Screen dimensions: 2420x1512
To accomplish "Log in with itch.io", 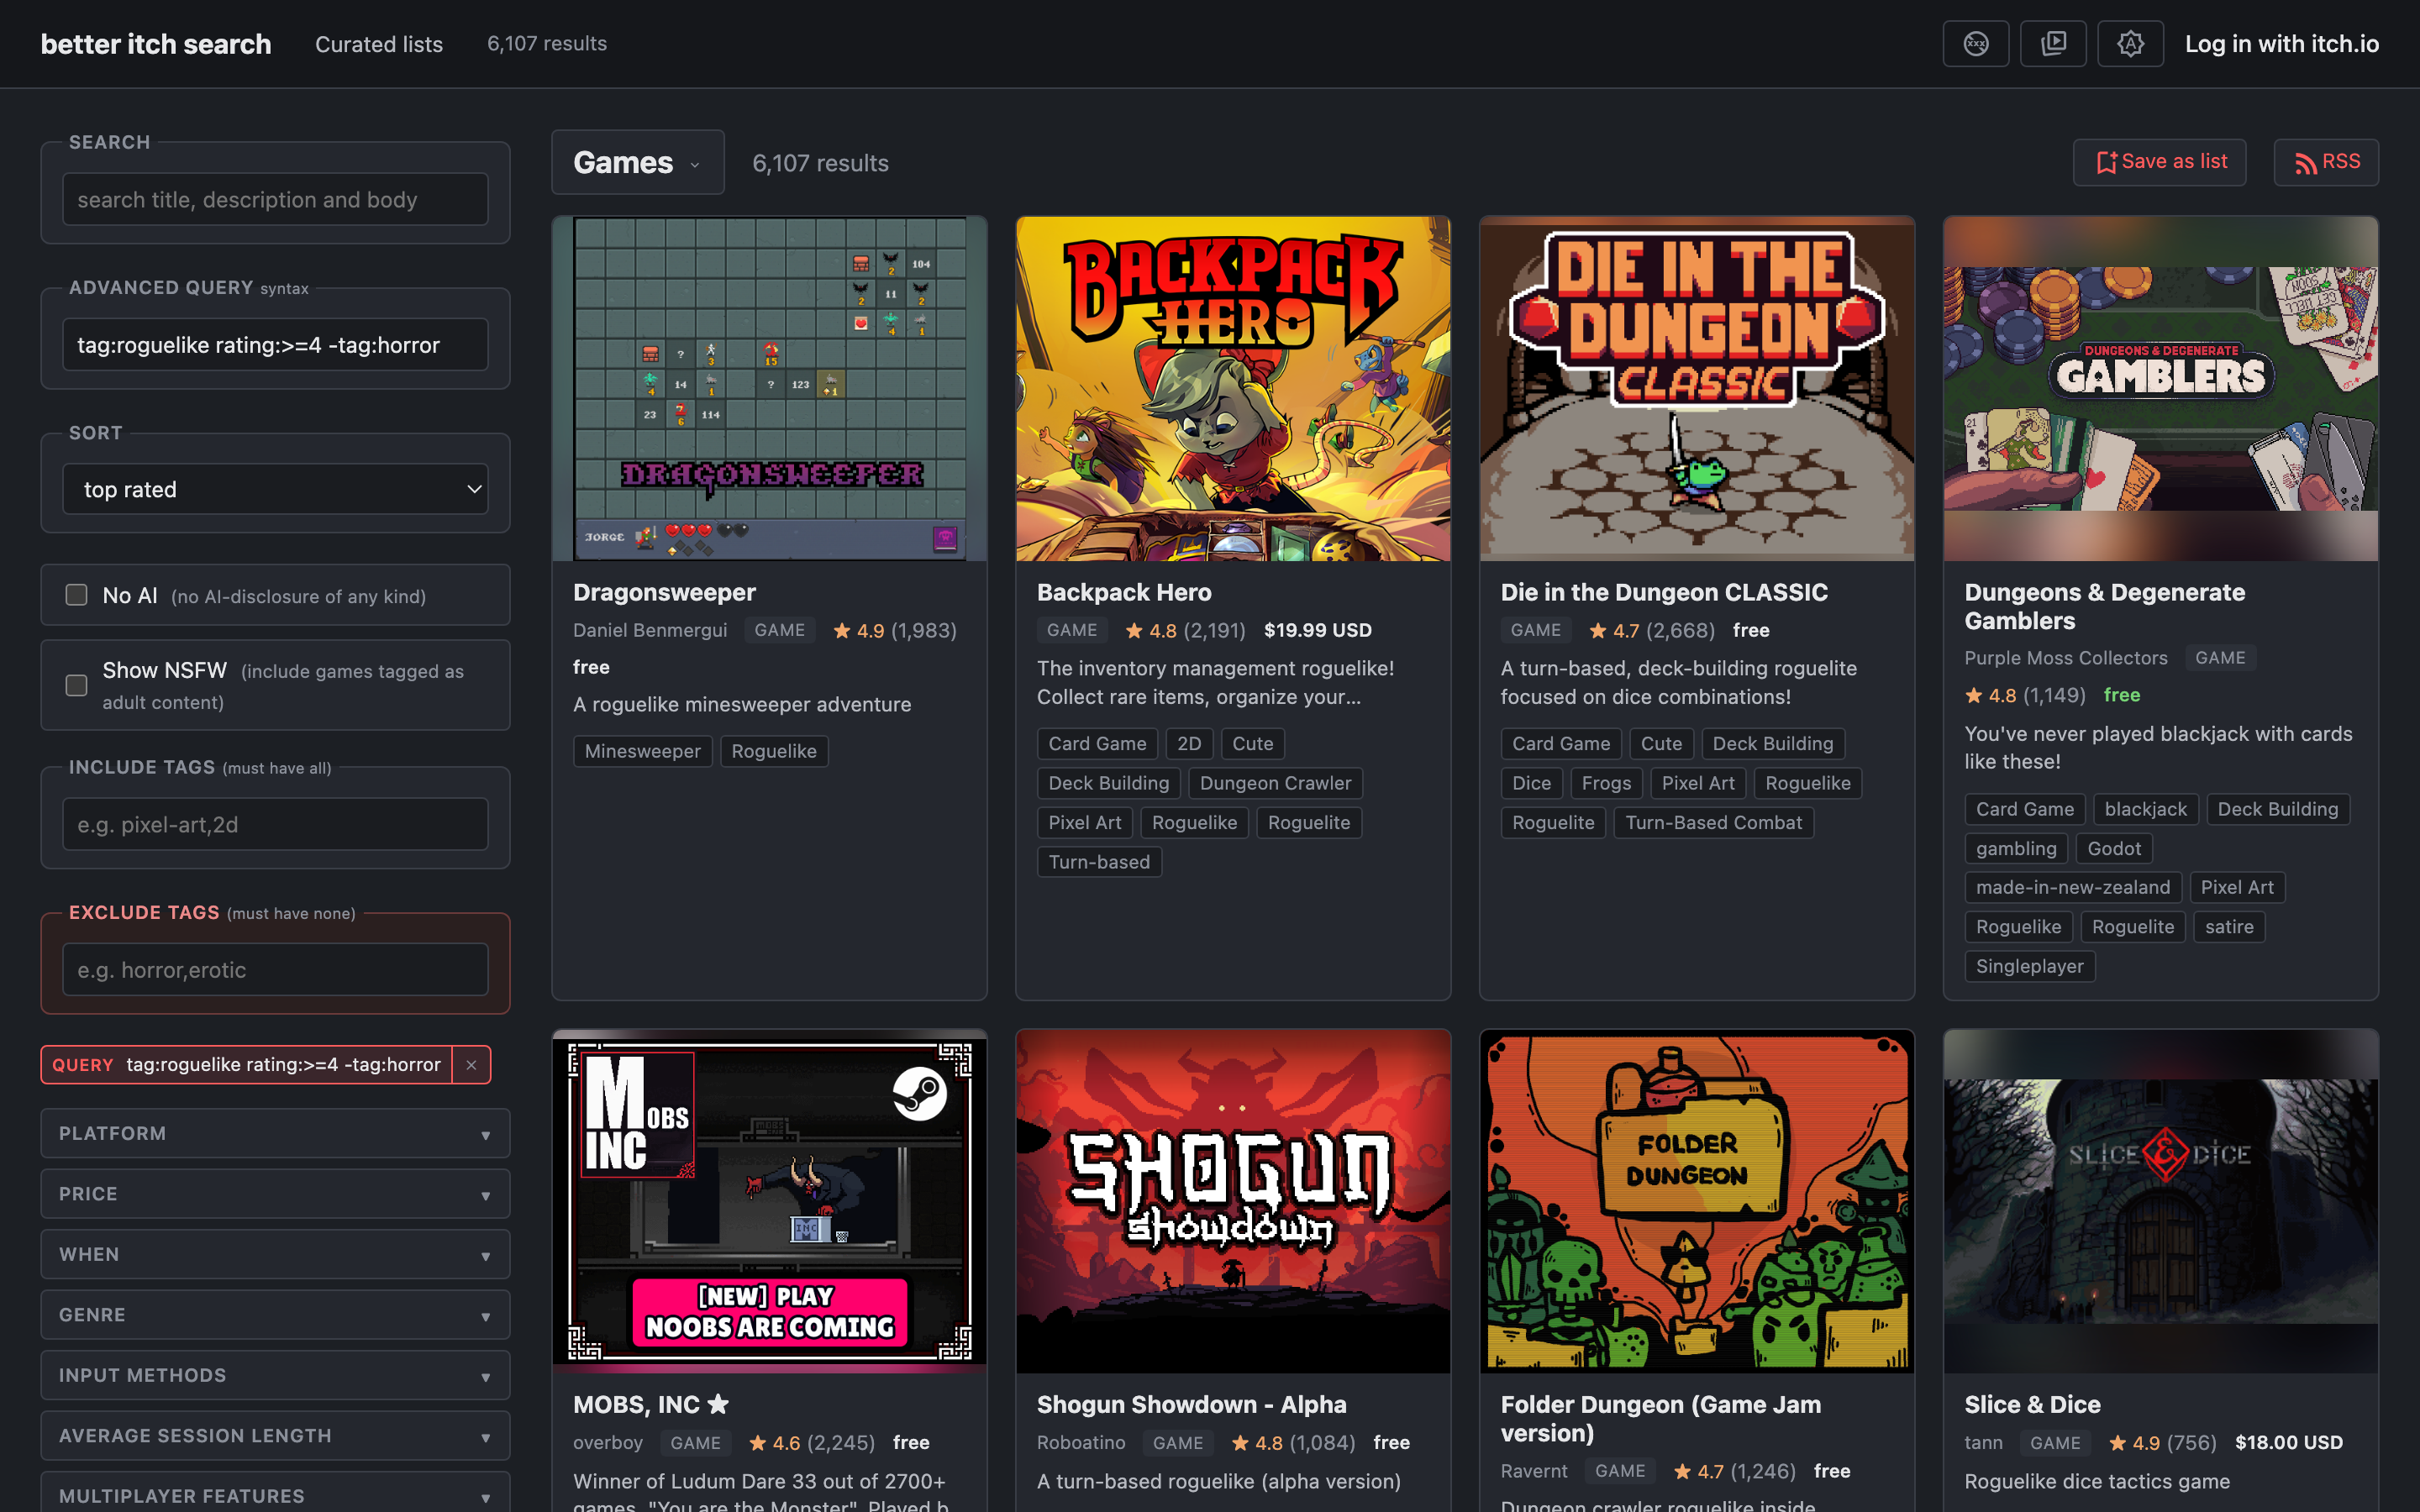I will [x=2281, y=44].
